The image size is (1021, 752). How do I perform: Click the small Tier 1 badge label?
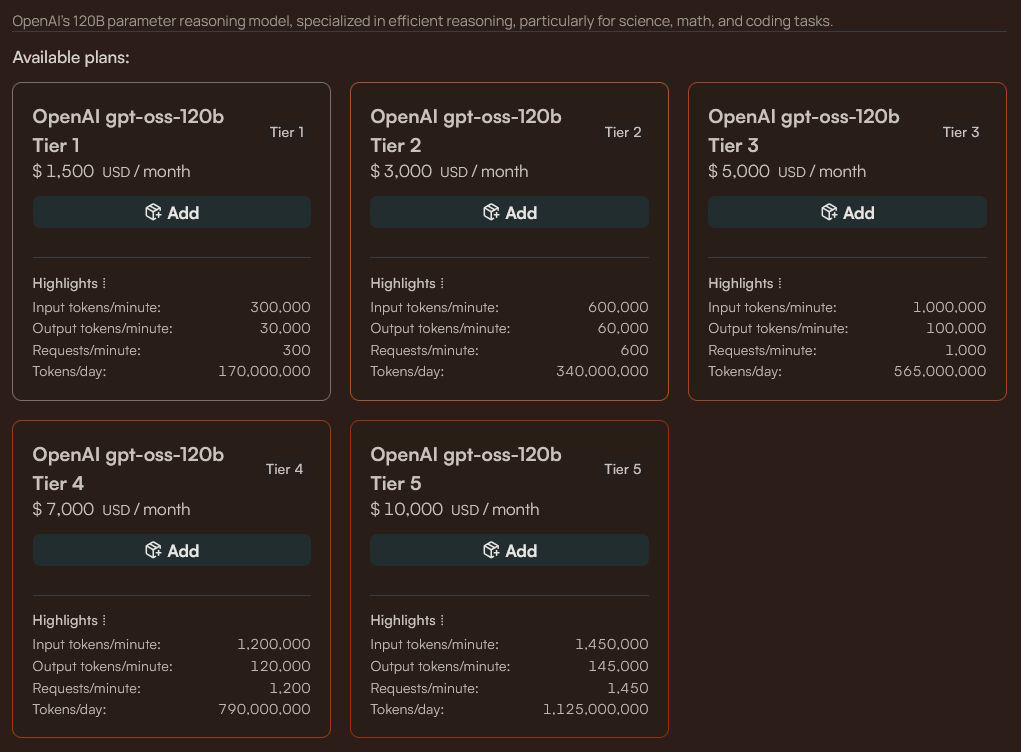click(287, 132)
